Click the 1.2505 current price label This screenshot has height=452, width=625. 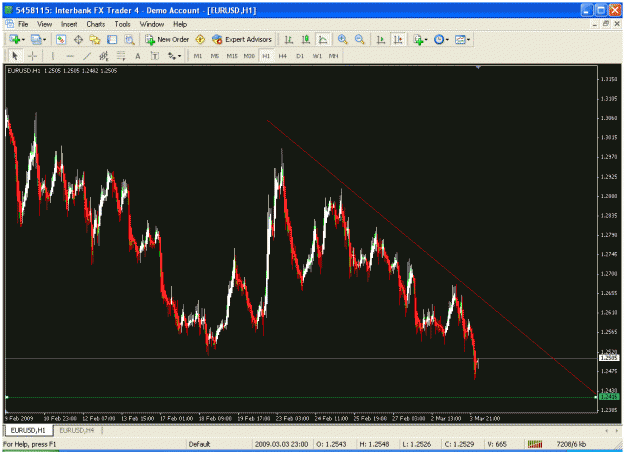click(x=609, y=358)
